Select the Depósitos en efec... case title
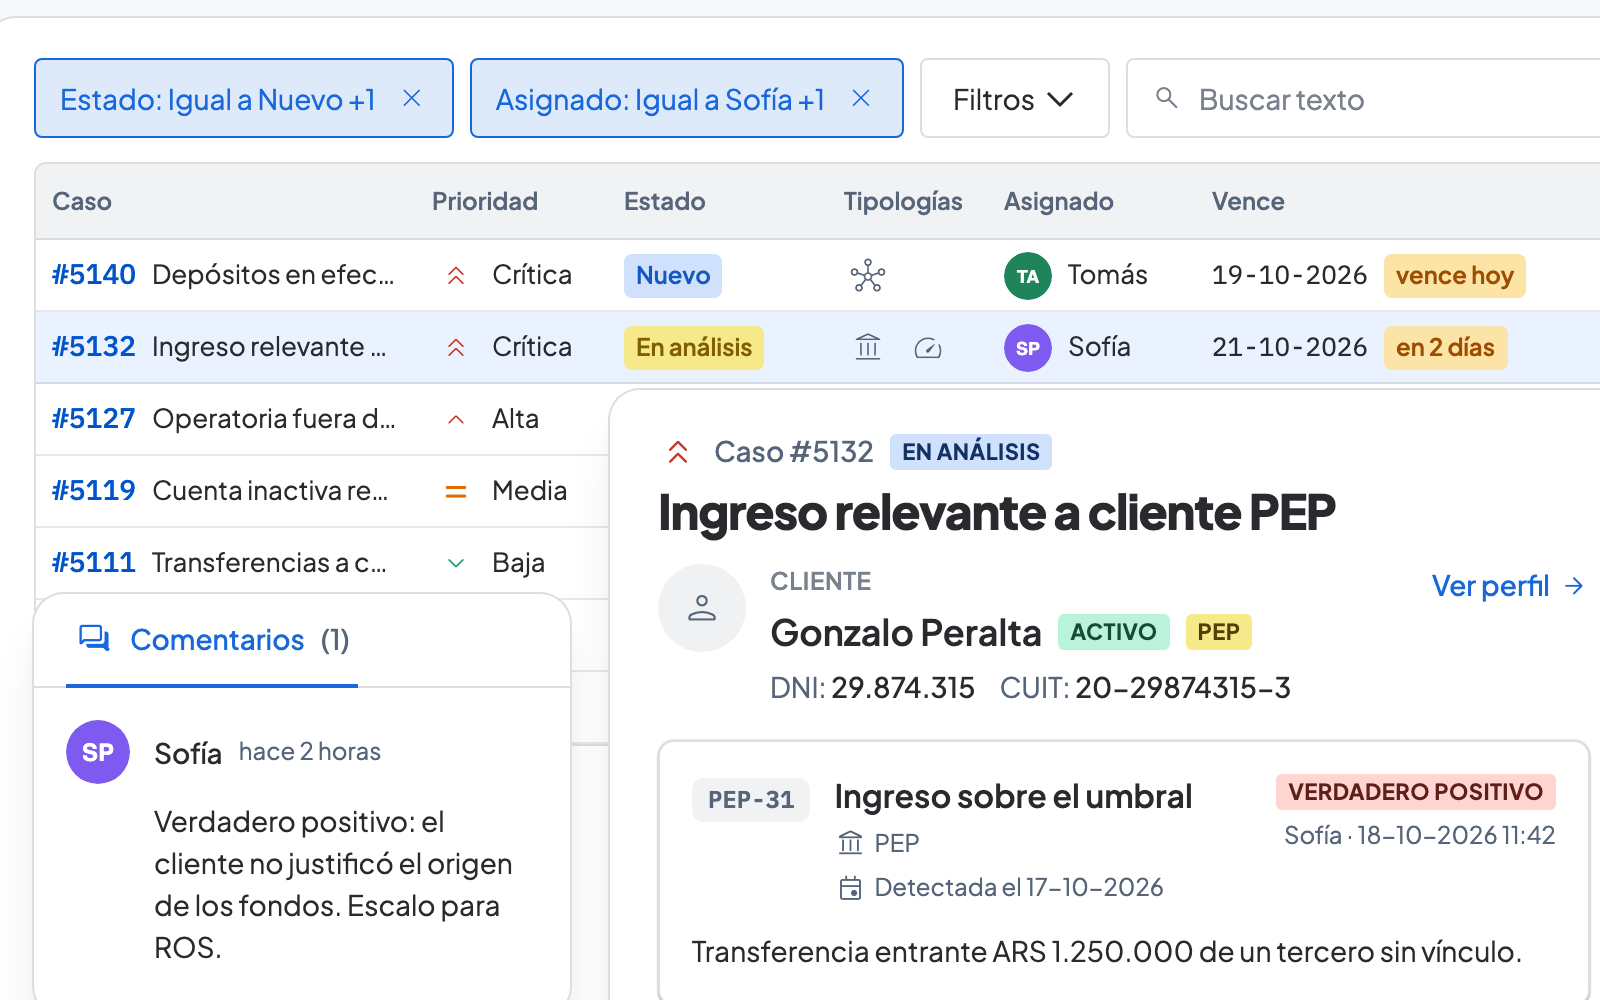This screenshot has width=1600, height=1000. coord(273,275)
